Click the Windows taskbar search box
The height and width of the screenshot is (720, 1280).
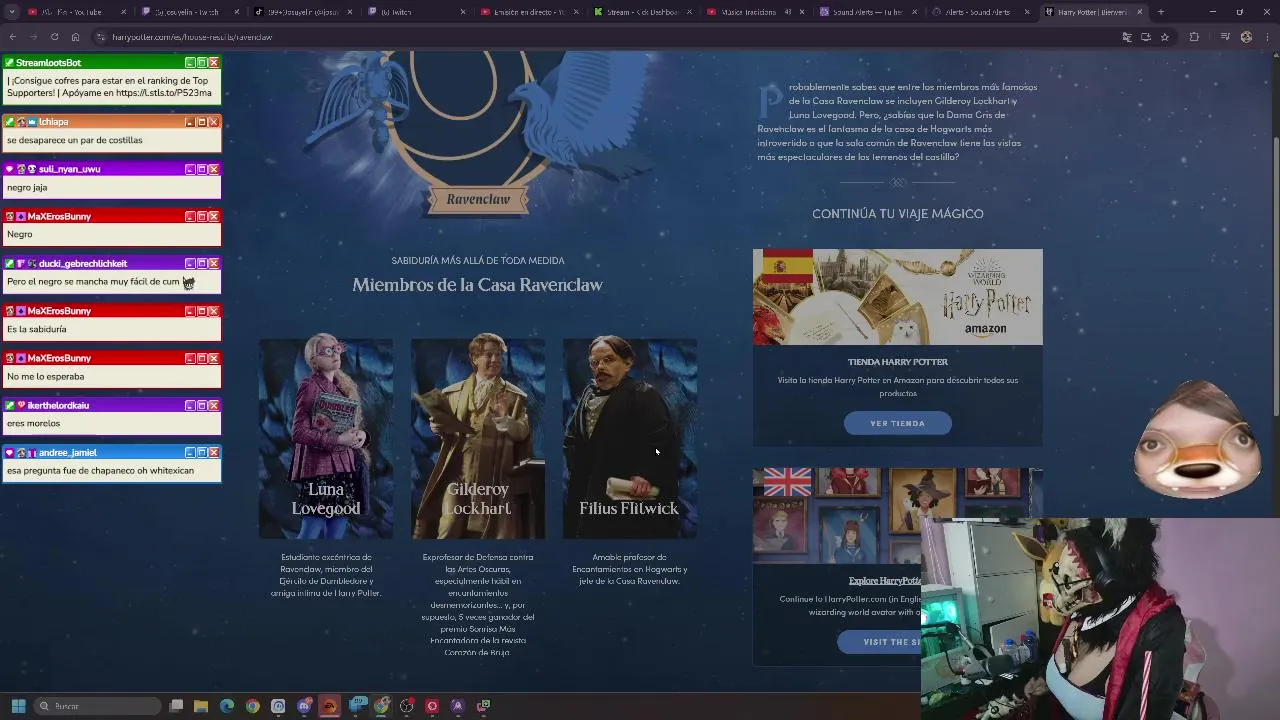(96, 706)
